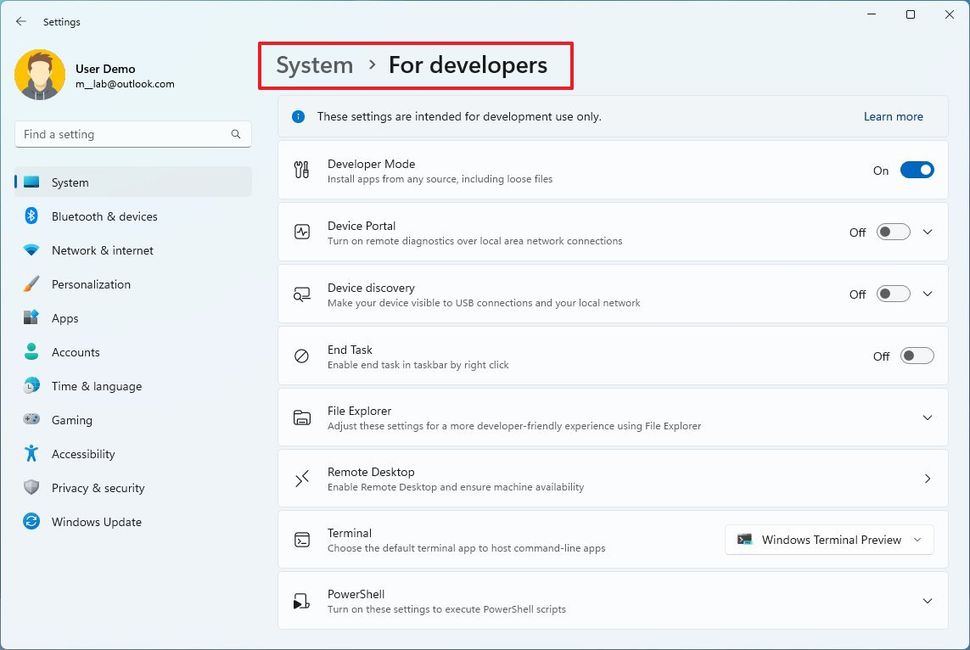Click the Windows Terminal Preview app icon
Screen dimensions: 970x650
point(745,540)
